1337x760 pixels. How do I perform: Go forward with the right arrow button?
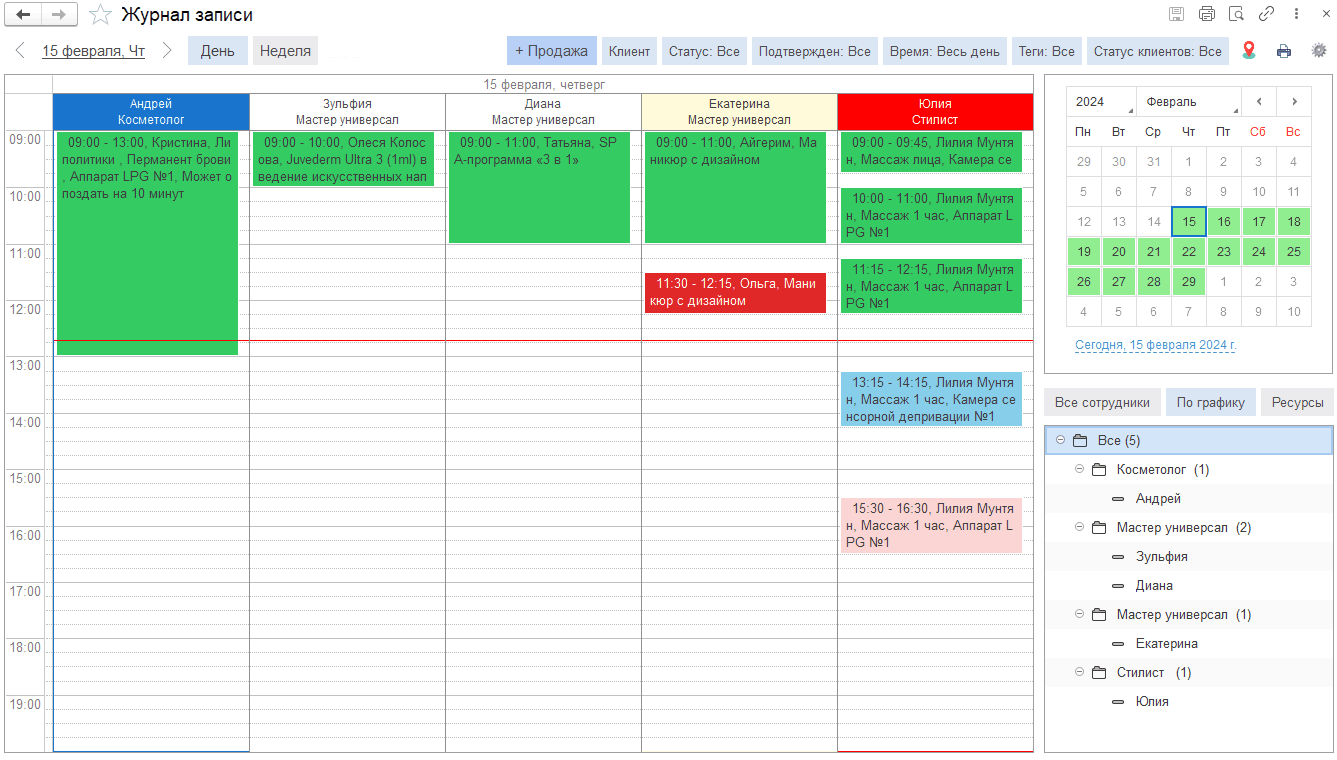[x=60, y=14]
